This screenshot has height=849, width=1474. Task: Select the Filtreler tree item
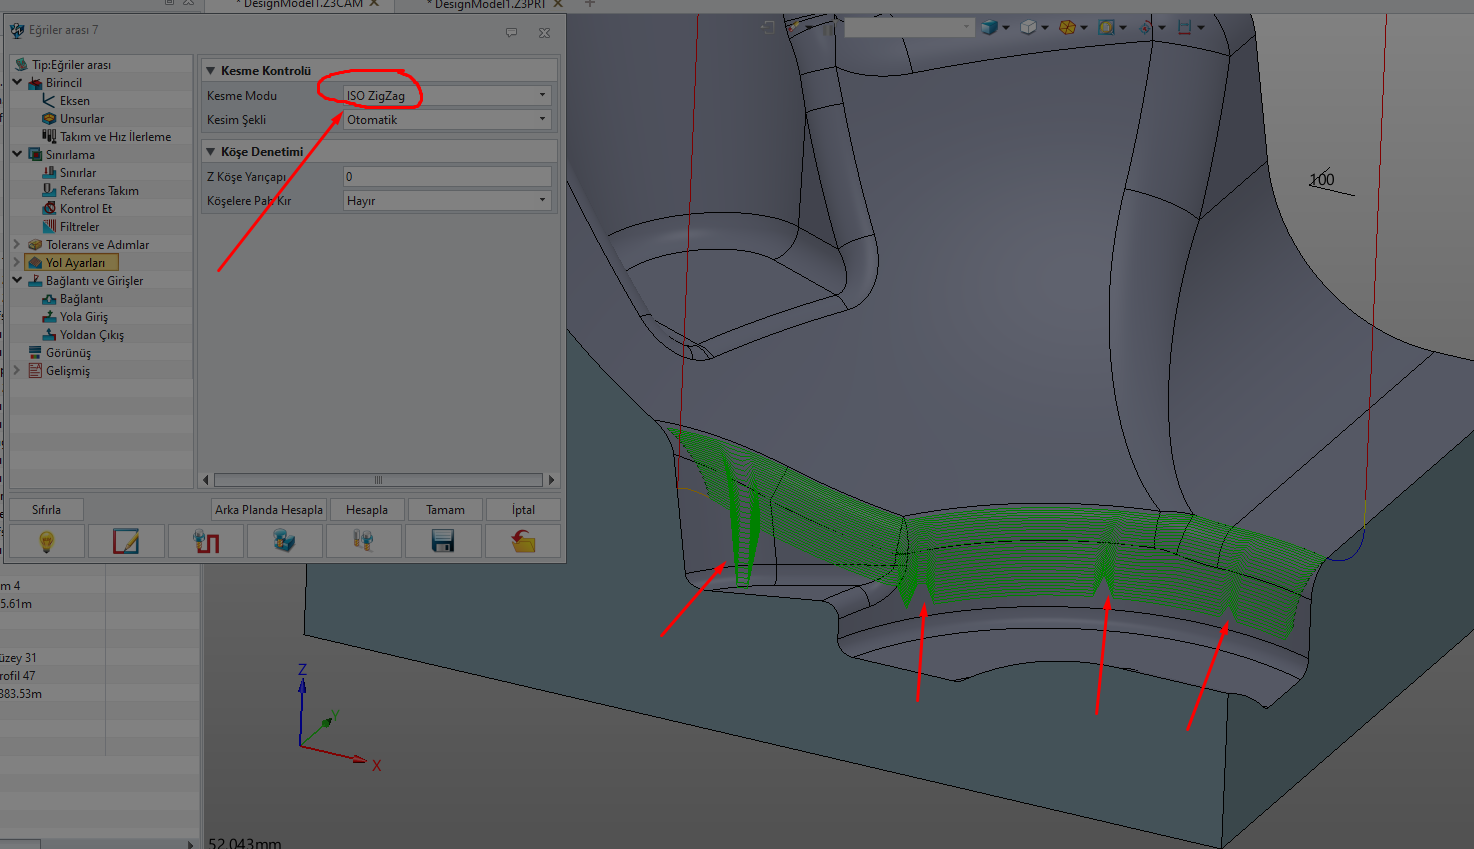click(x=79, y=227)
